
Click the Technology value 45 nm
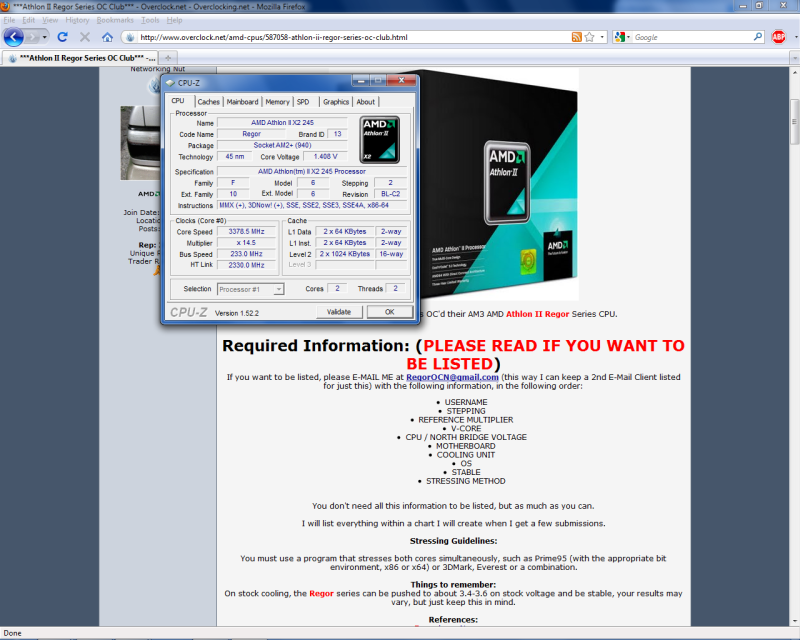235,157
